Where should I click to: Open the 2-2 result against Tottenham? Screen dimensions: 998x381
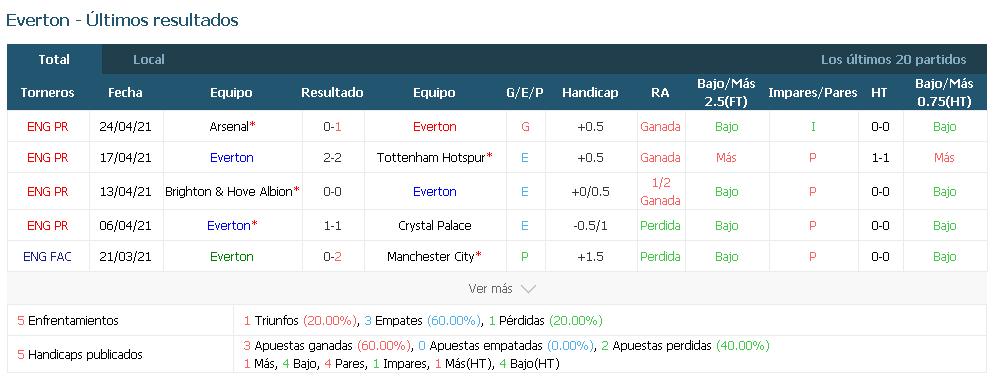pyautogui.click(x=332, y=158)
